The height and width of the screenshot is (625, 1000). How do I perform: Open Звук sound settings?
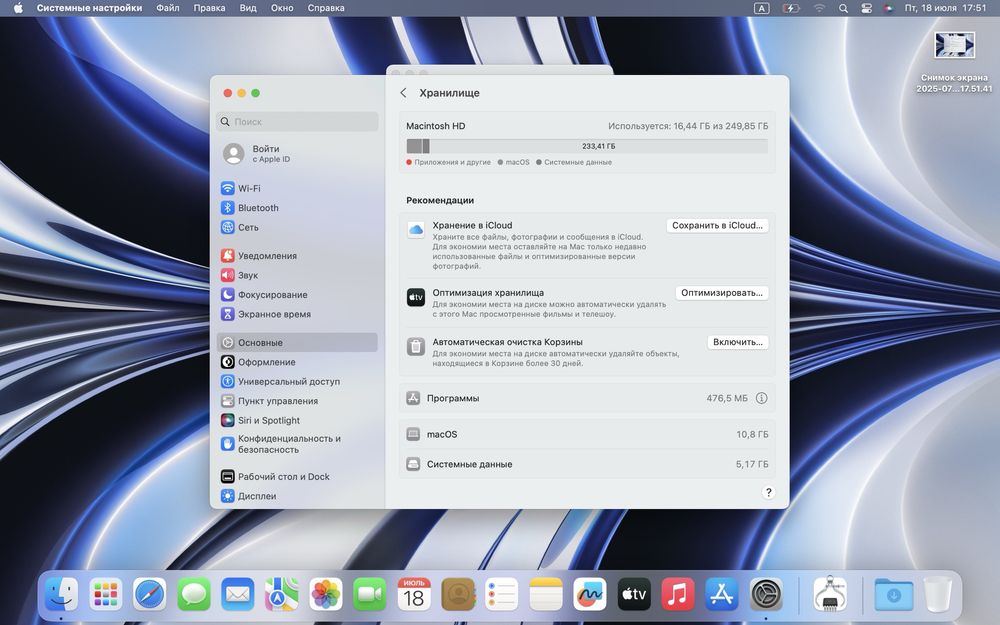tap(297, 275)
